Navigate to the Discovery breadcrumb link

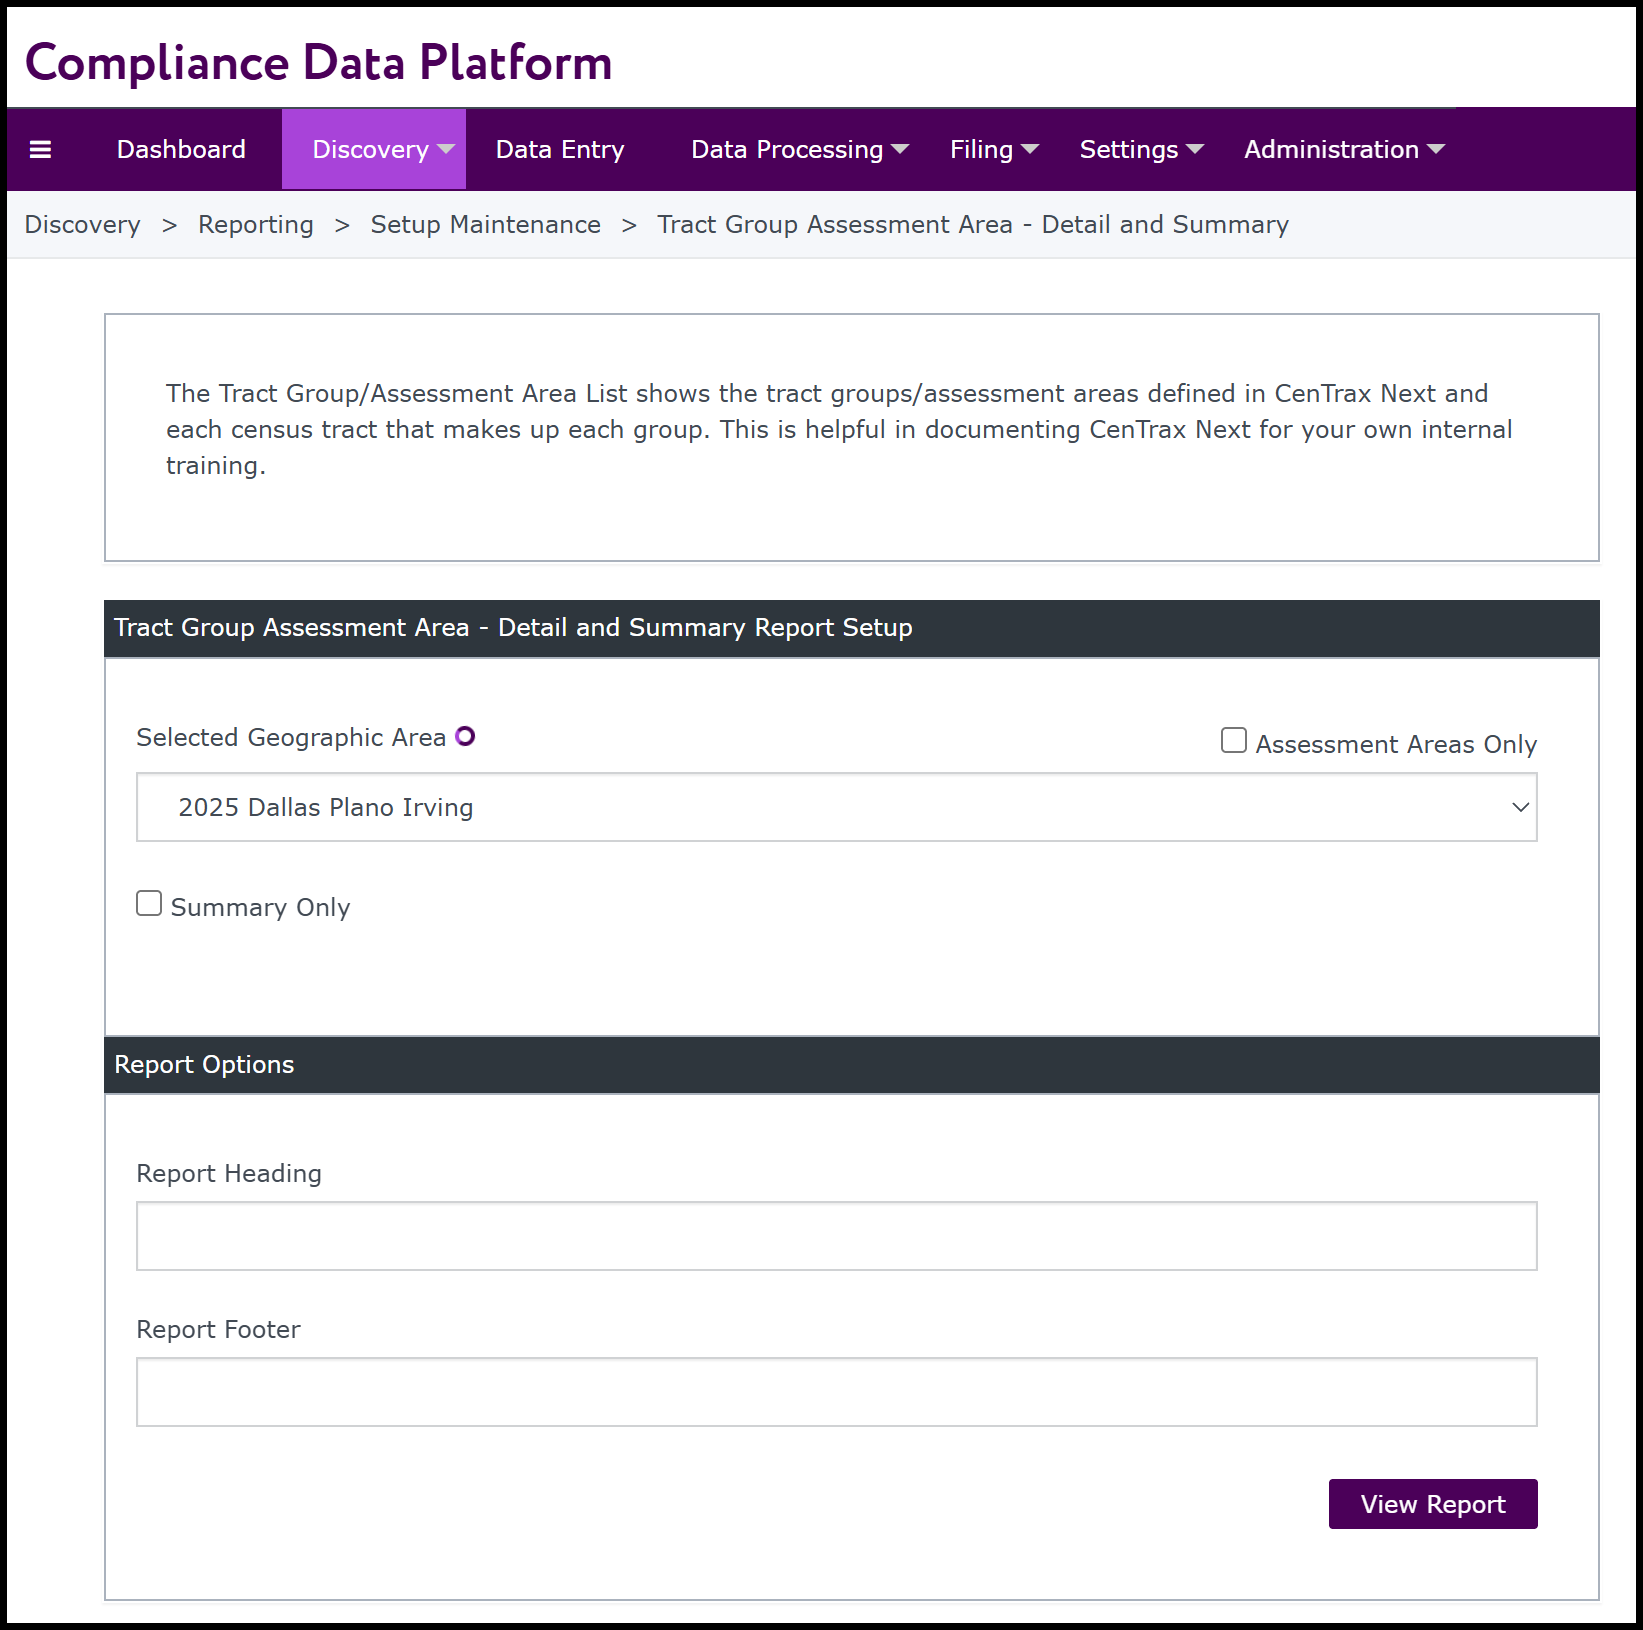82,225
